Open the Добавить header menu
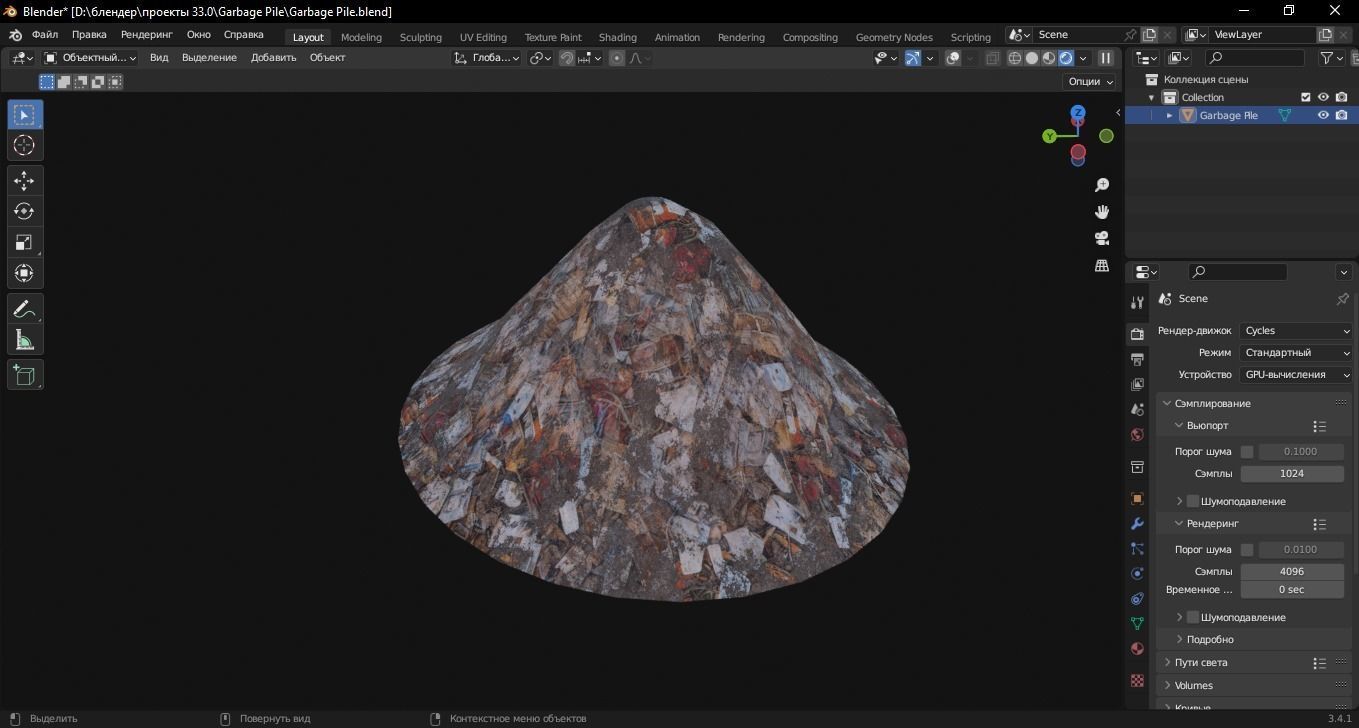Viewport: 1359px width, 728px height. click(x=273, y=58)
